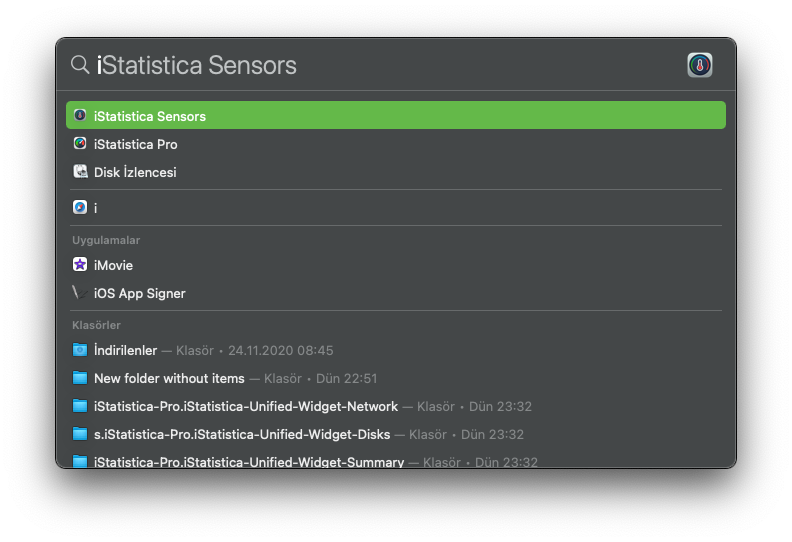
Task: Open the İndirilenler folder result
Action: pos(126,350)
